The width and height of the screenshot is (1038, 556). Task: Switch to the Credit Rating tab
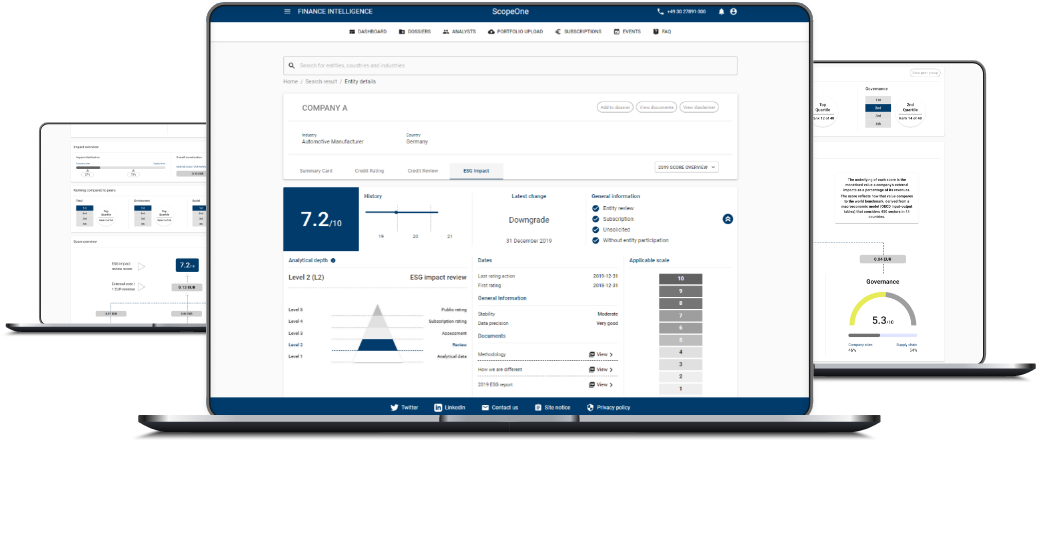[369, 171]
